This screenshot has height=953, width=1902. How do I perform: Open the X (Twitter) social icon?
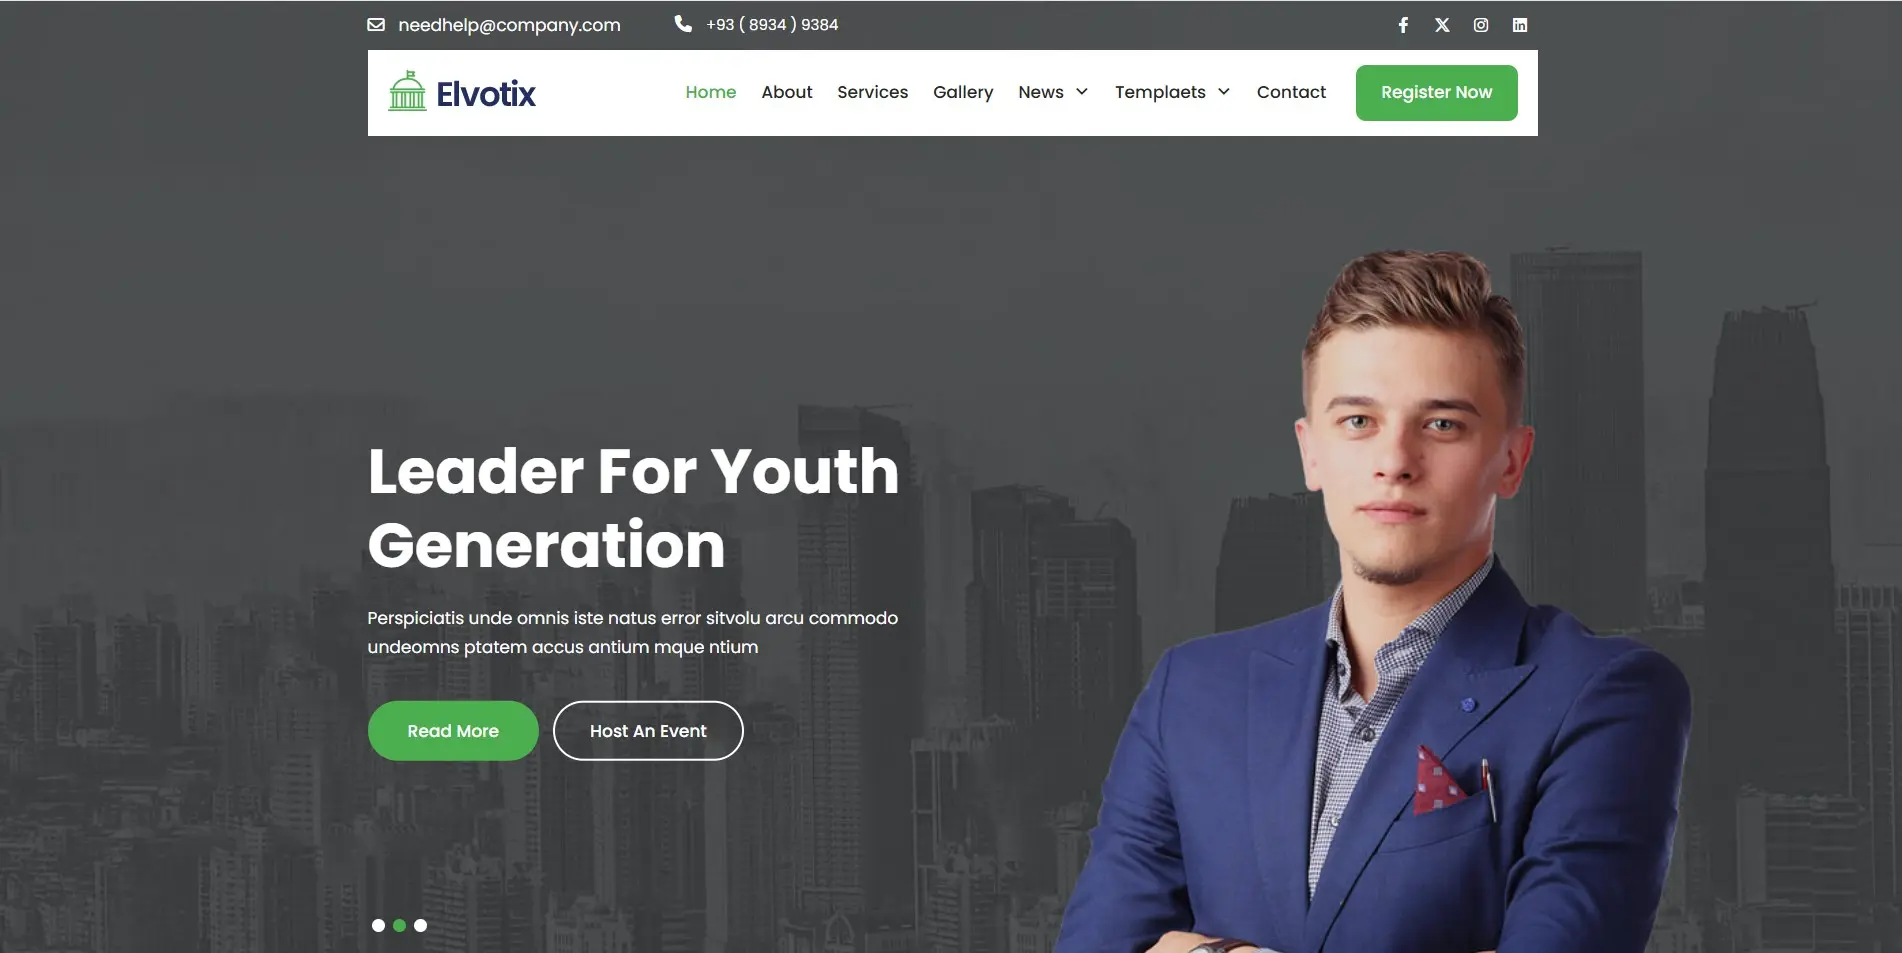pos(1442,25)
